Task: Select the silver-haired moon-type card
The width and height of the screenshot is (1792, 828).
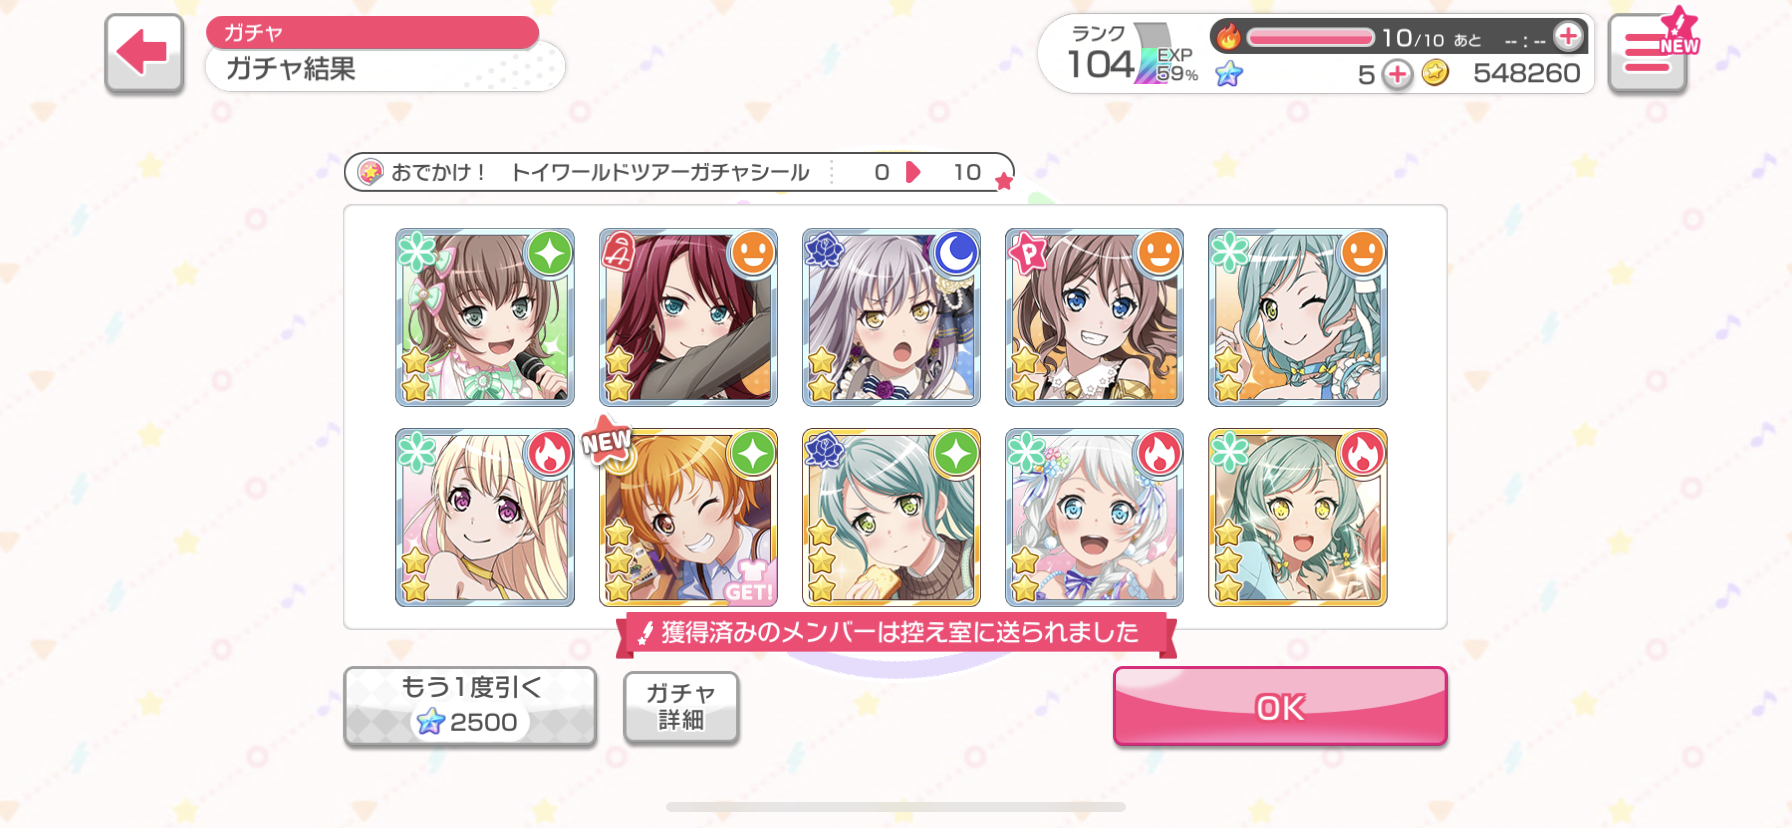Action: point(891,317)
